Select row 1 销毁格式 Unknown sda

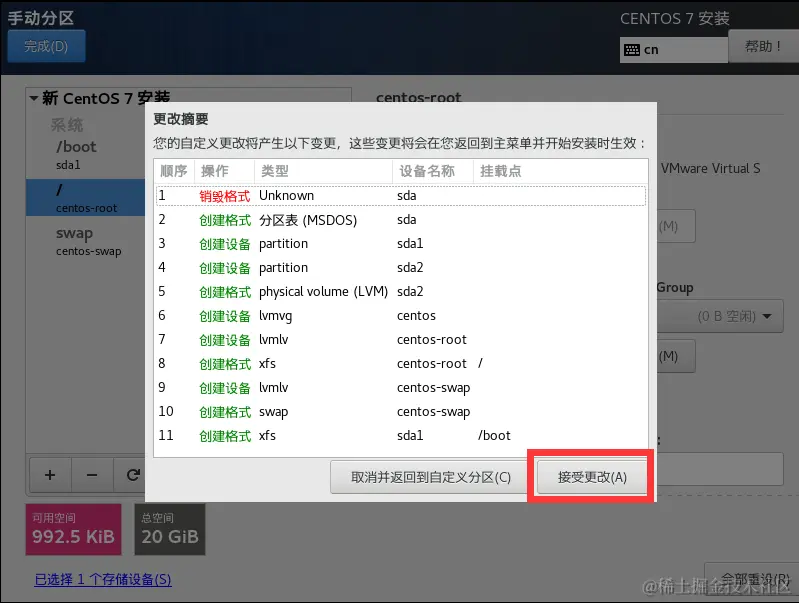click(401, 196)
